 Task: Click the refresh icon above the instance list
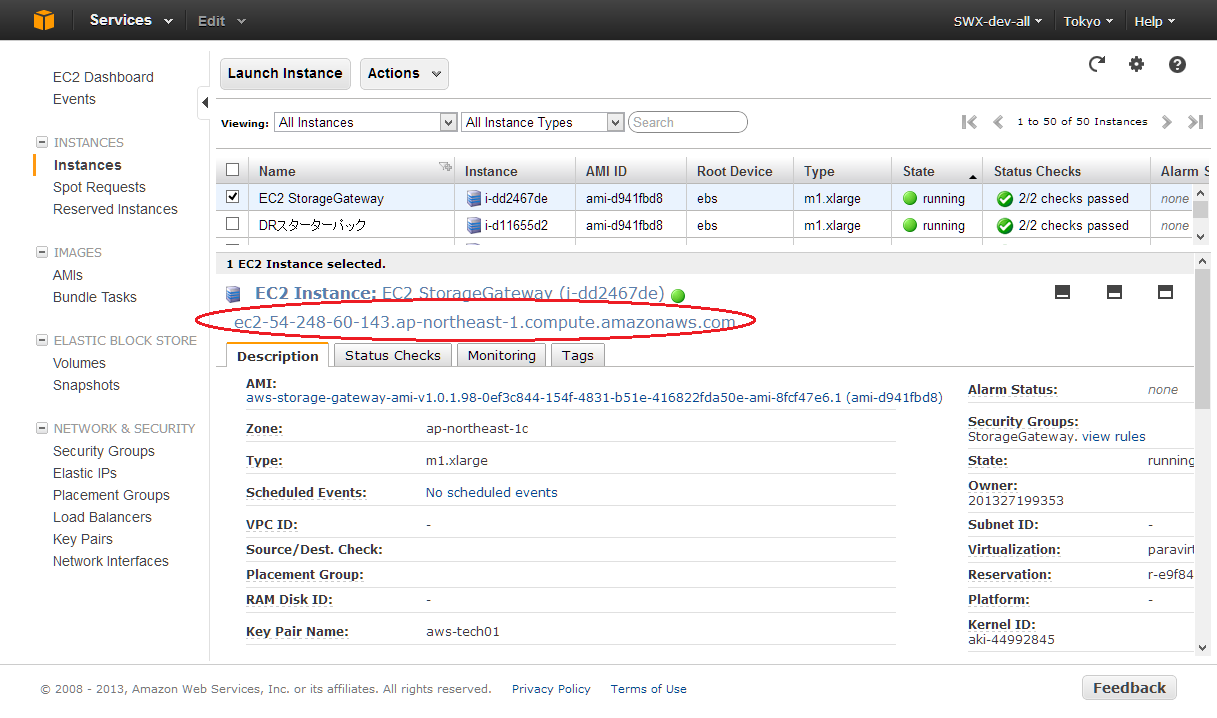1097,63
